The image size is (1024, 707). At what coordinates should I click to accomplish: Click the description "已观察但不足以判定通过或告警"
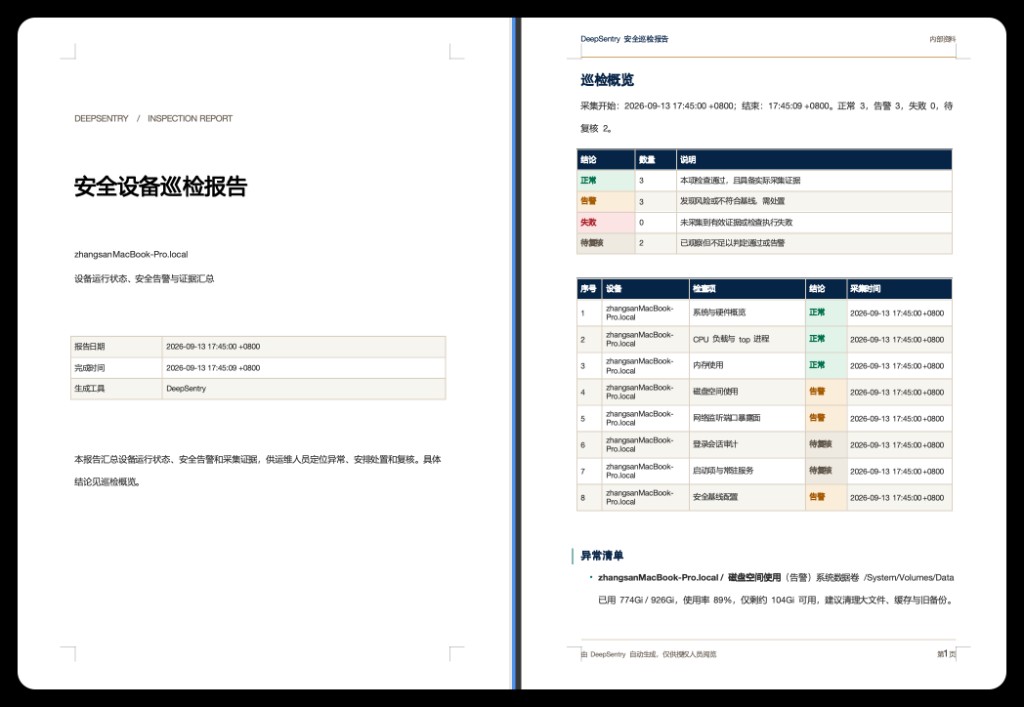(x=732, y=243)
